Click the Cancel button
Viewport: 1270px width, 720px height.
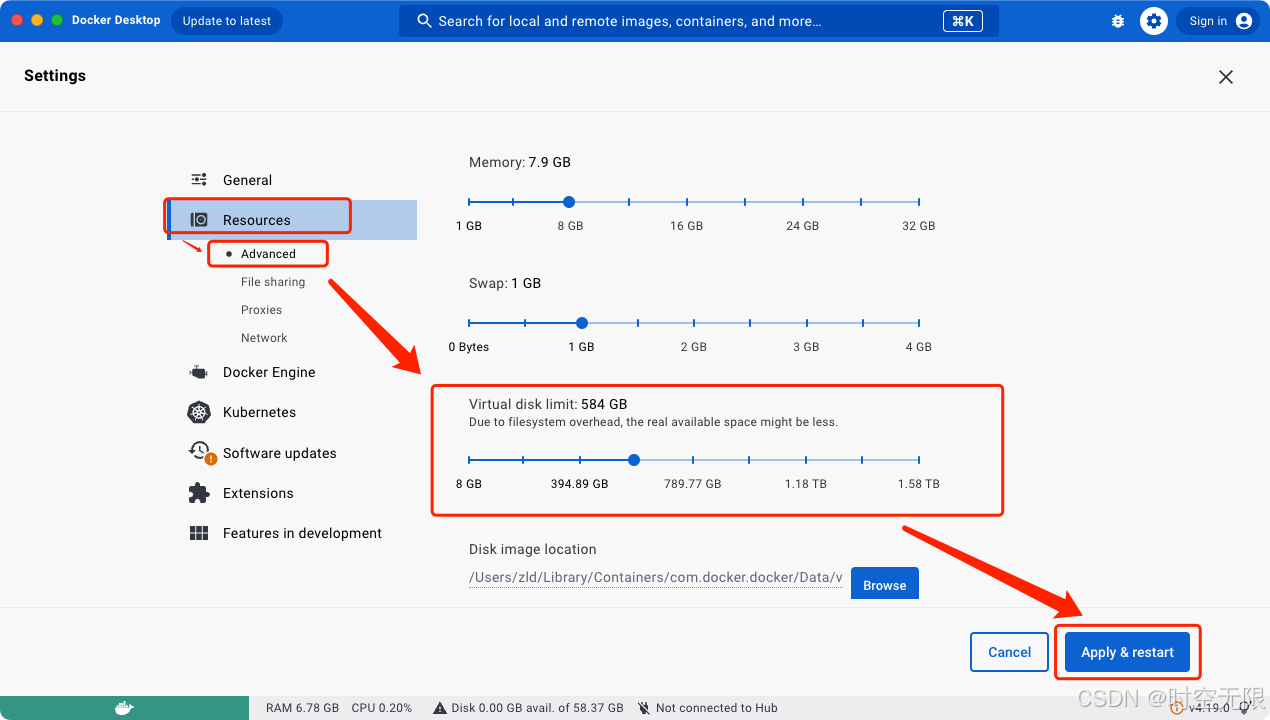1009,652
